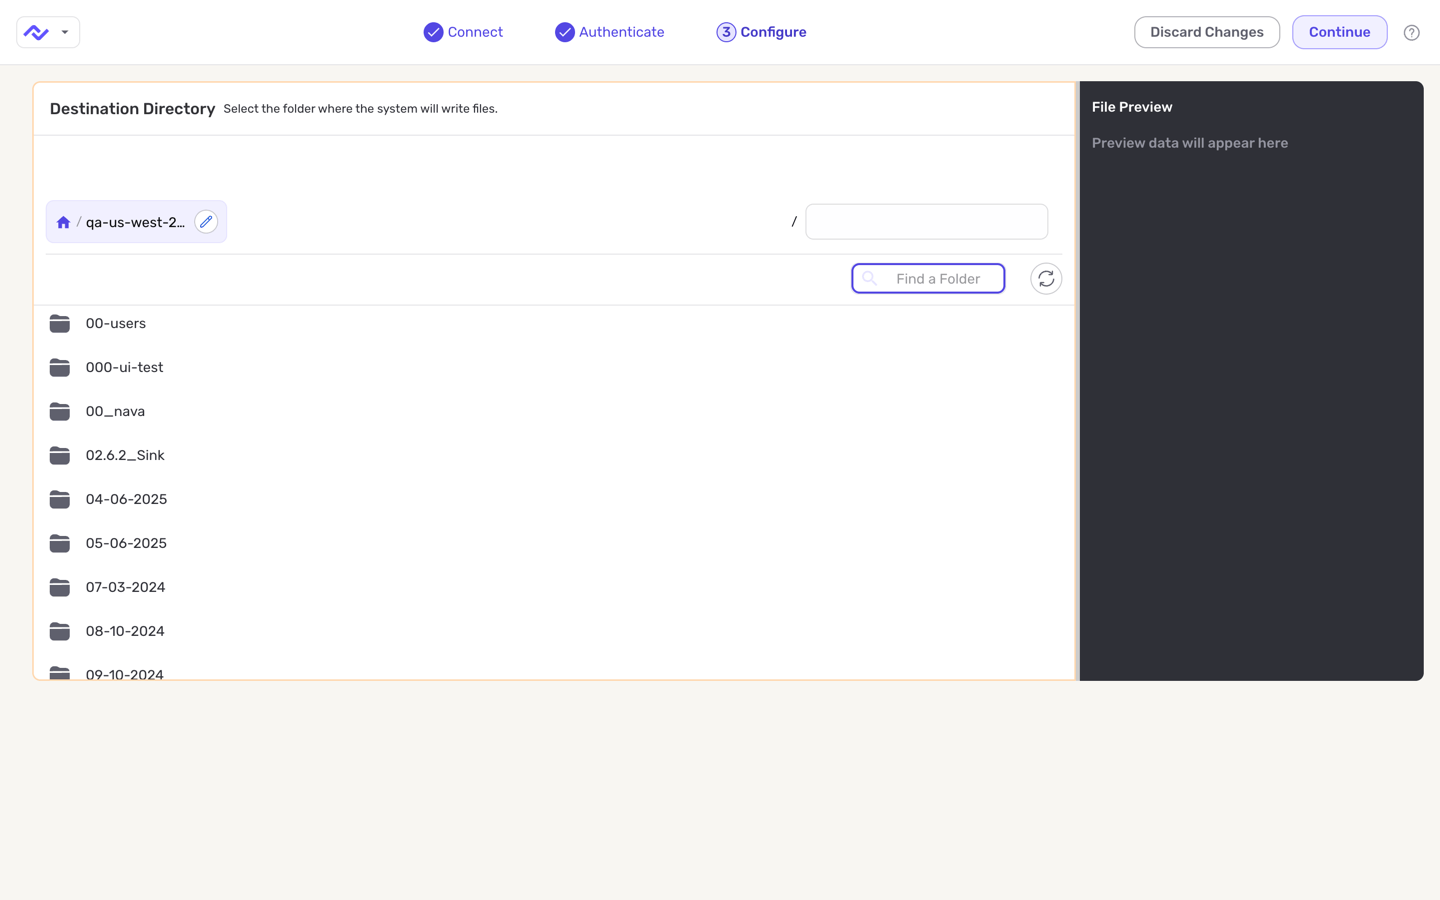This screenshot has height=900, width=1440.
Task: Click folder icon beside 02.6.2_Sink
Action: coord(60,456)
